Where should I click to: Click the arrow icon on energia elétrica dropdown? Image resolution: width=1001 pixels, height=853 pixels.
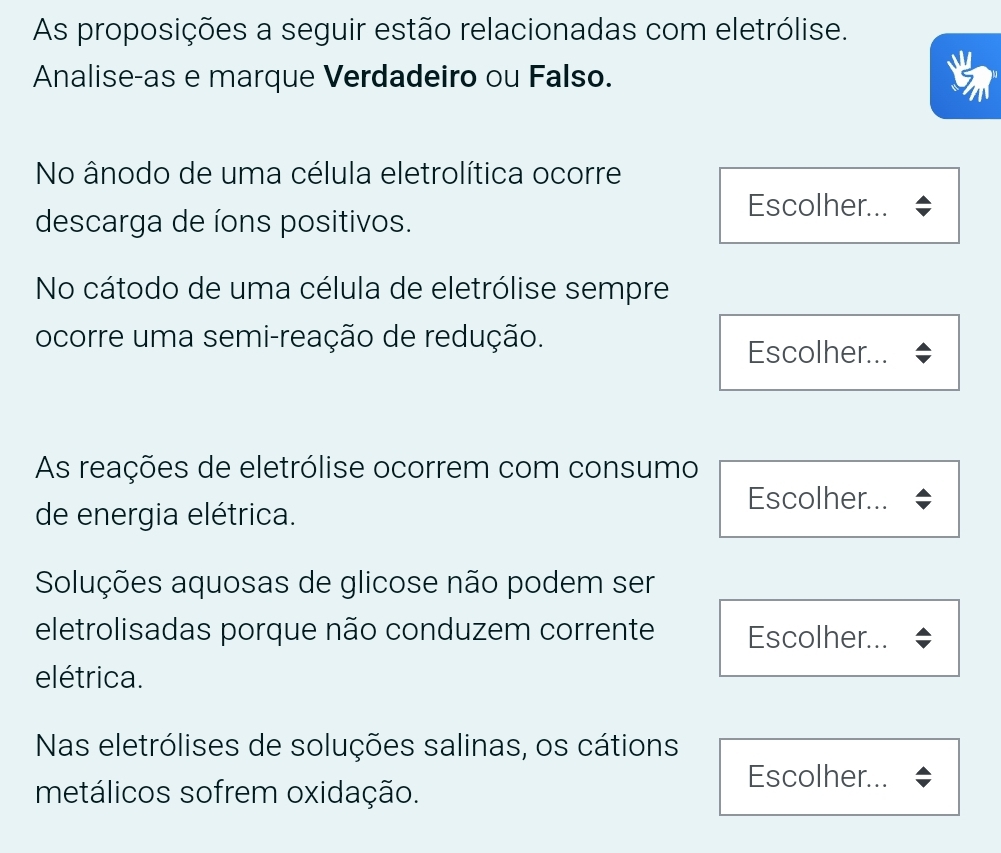coord(923,499)
